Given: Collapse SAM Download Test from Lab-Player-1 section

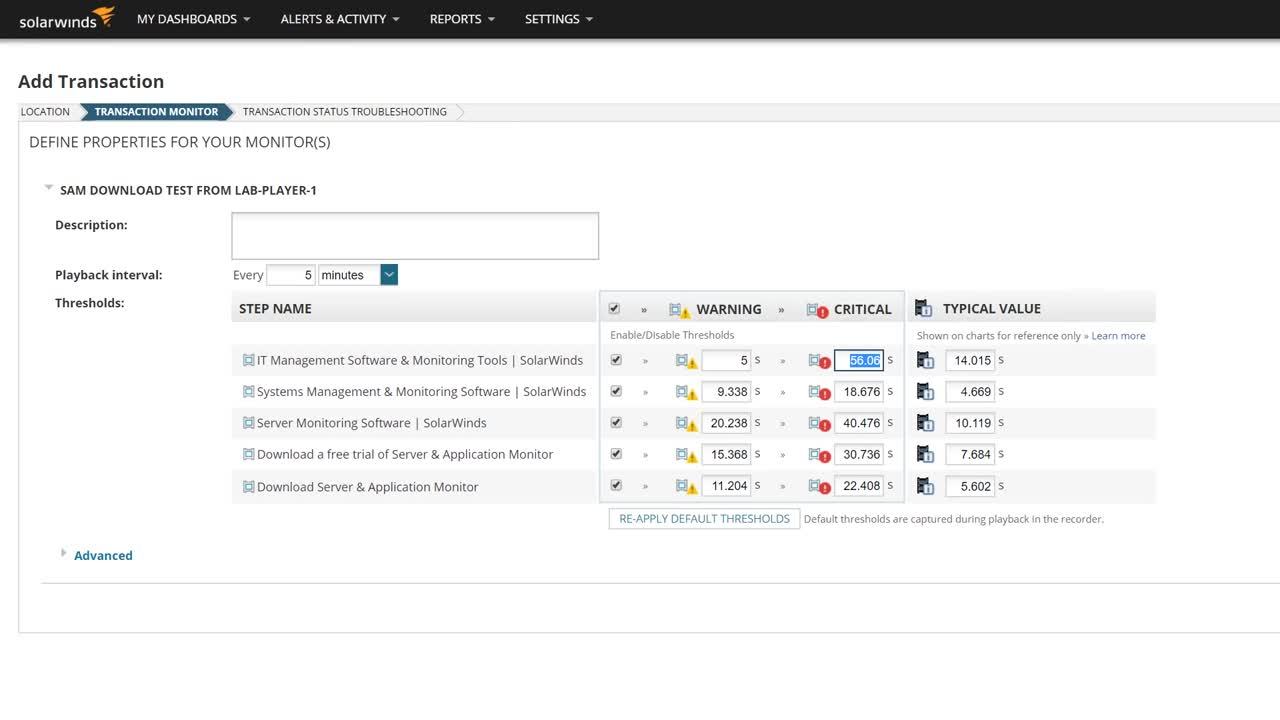Looking at the screenshot, I should (x=48, y=188).
